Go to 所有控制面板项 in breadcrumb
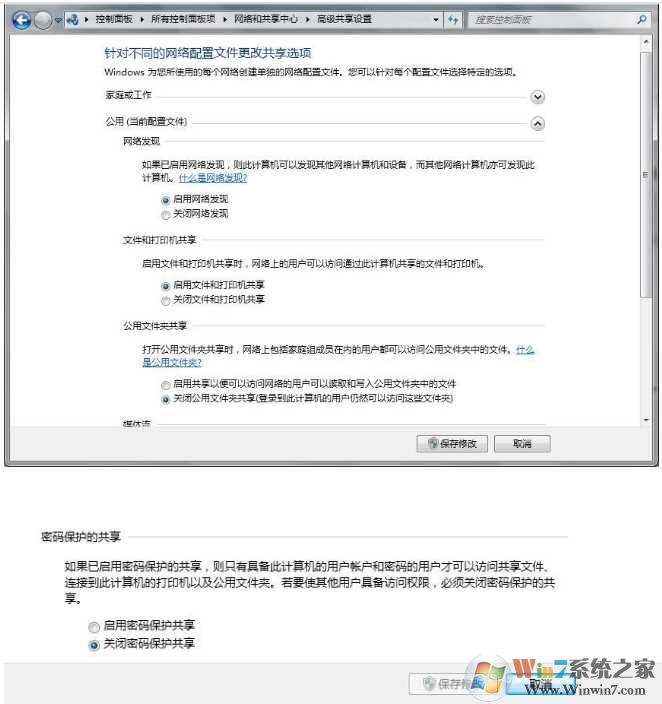Viewport: 662px width, 704px height. click(x=183, y=19)
